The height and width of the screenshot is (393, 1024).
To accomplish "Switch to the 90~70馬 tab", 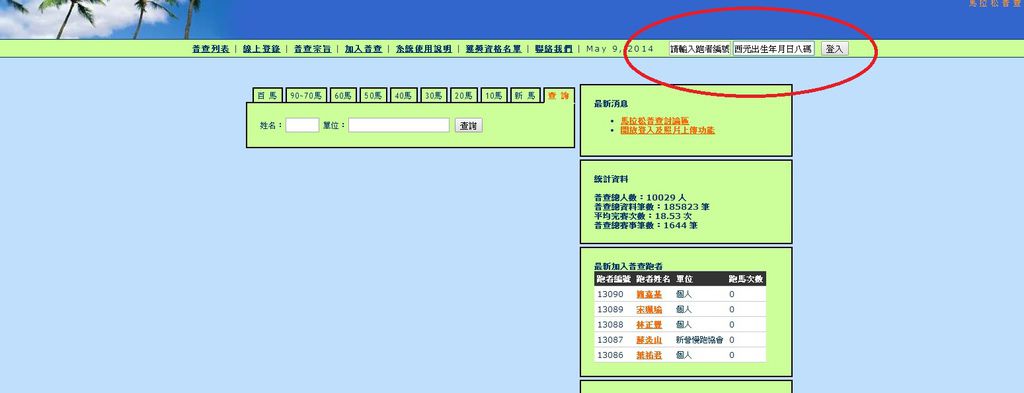I will [306, 95].
